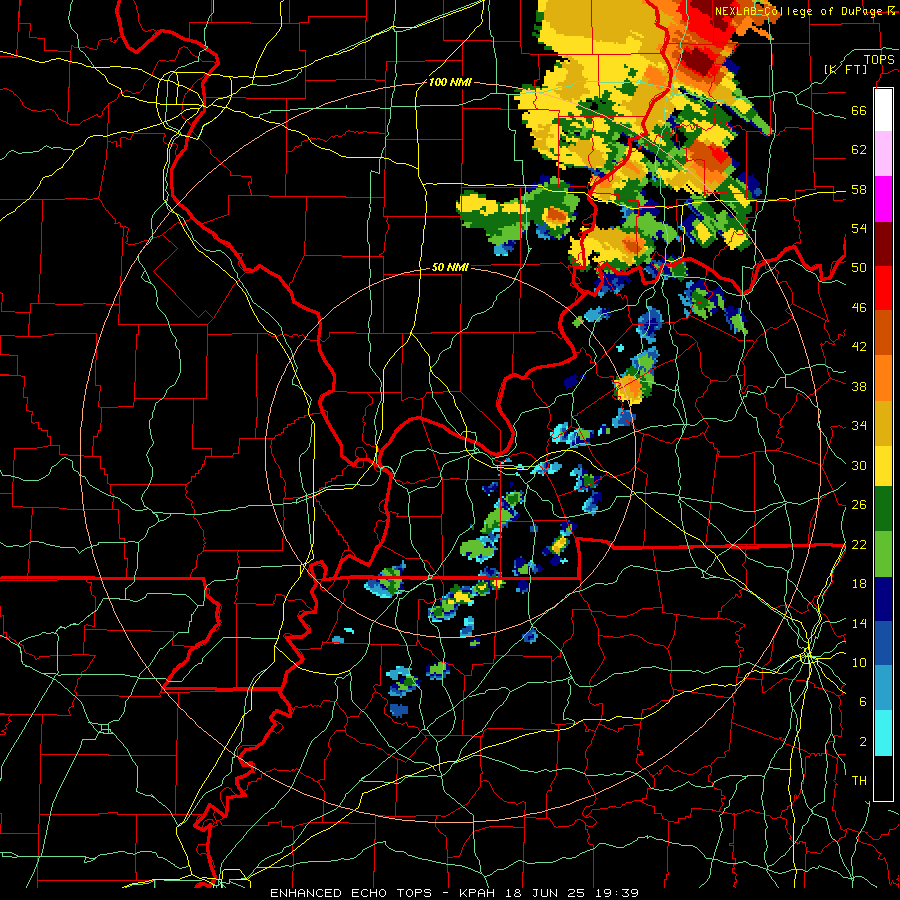900x900 pixels.
Task: Click the 22 legend value
Action: tap(859, 544)
